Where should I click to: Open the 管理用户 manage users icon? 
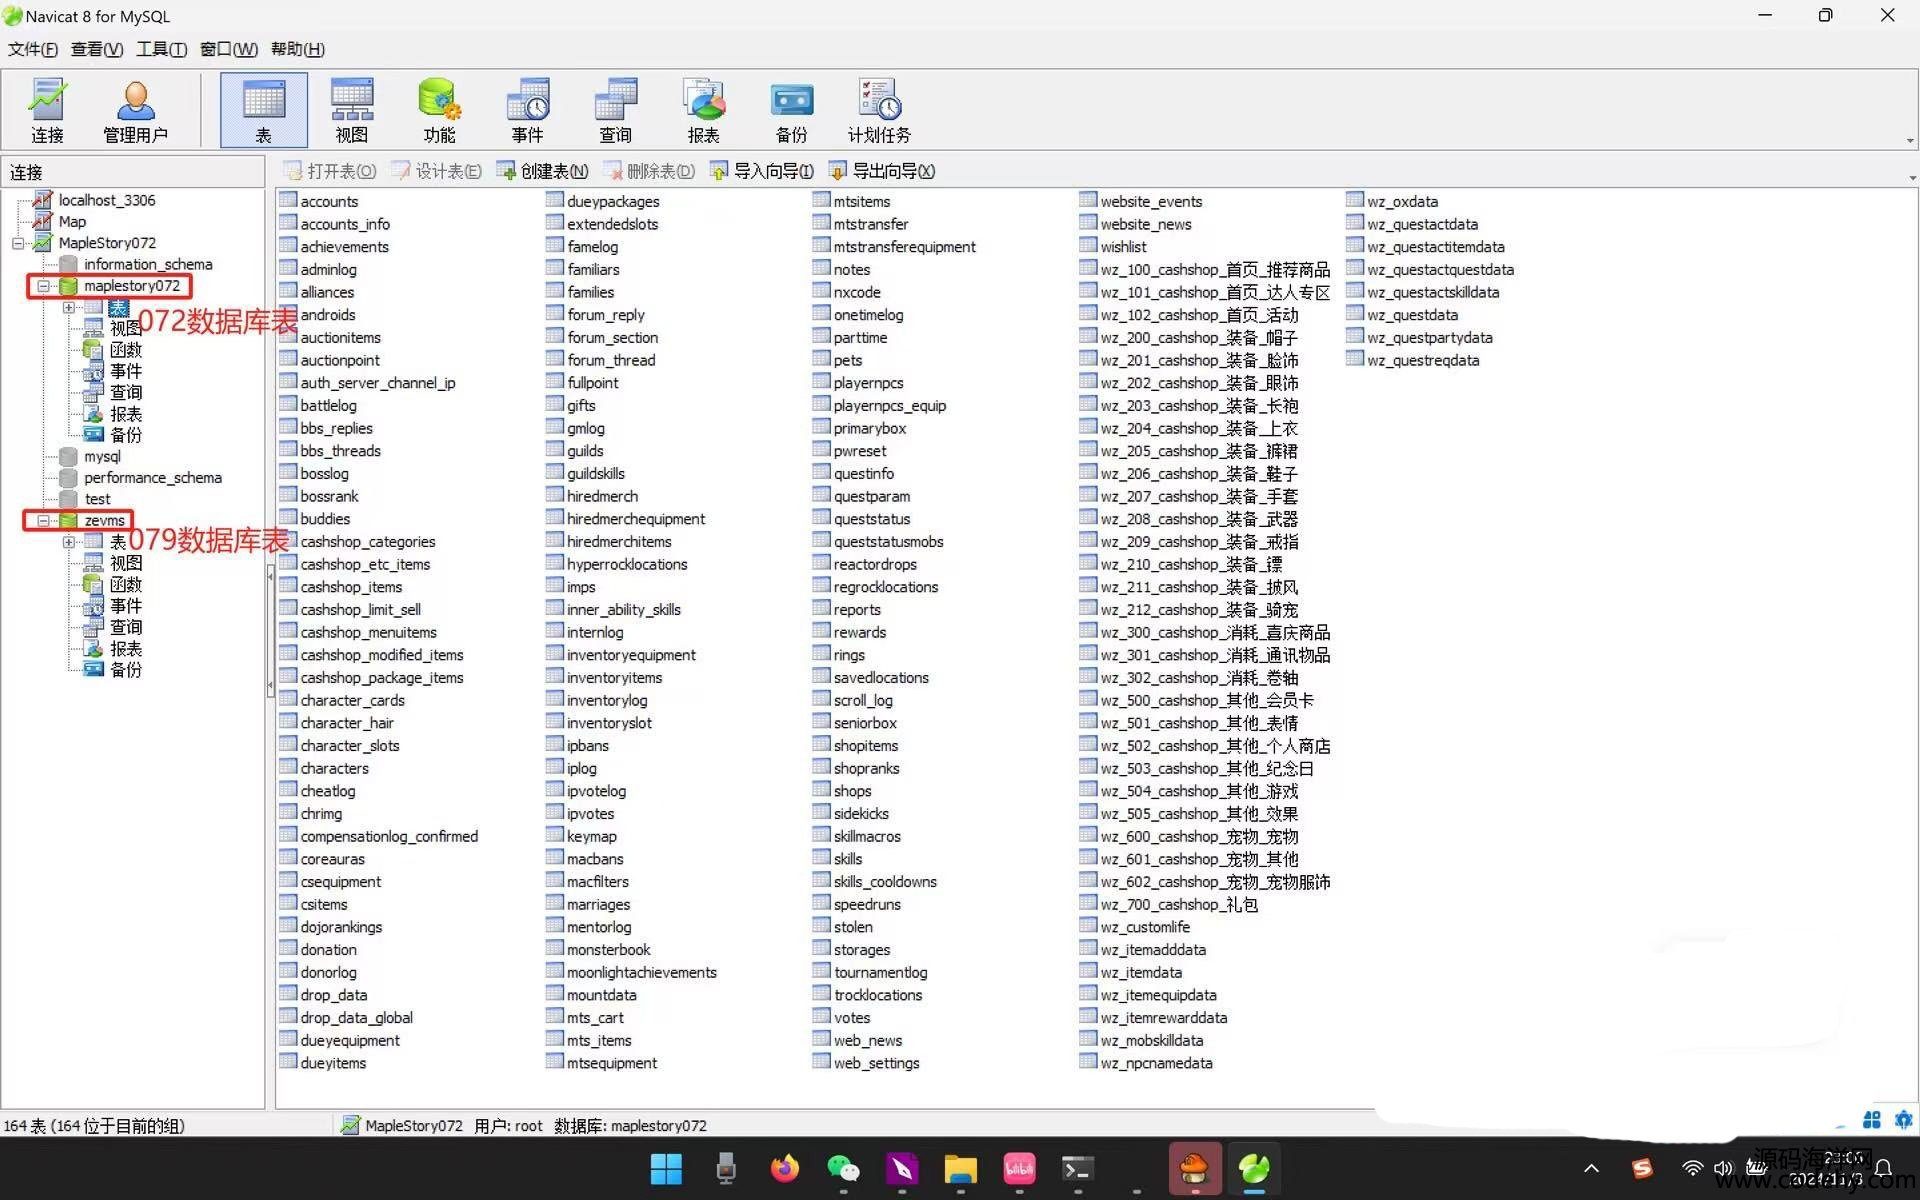(135, 110)
